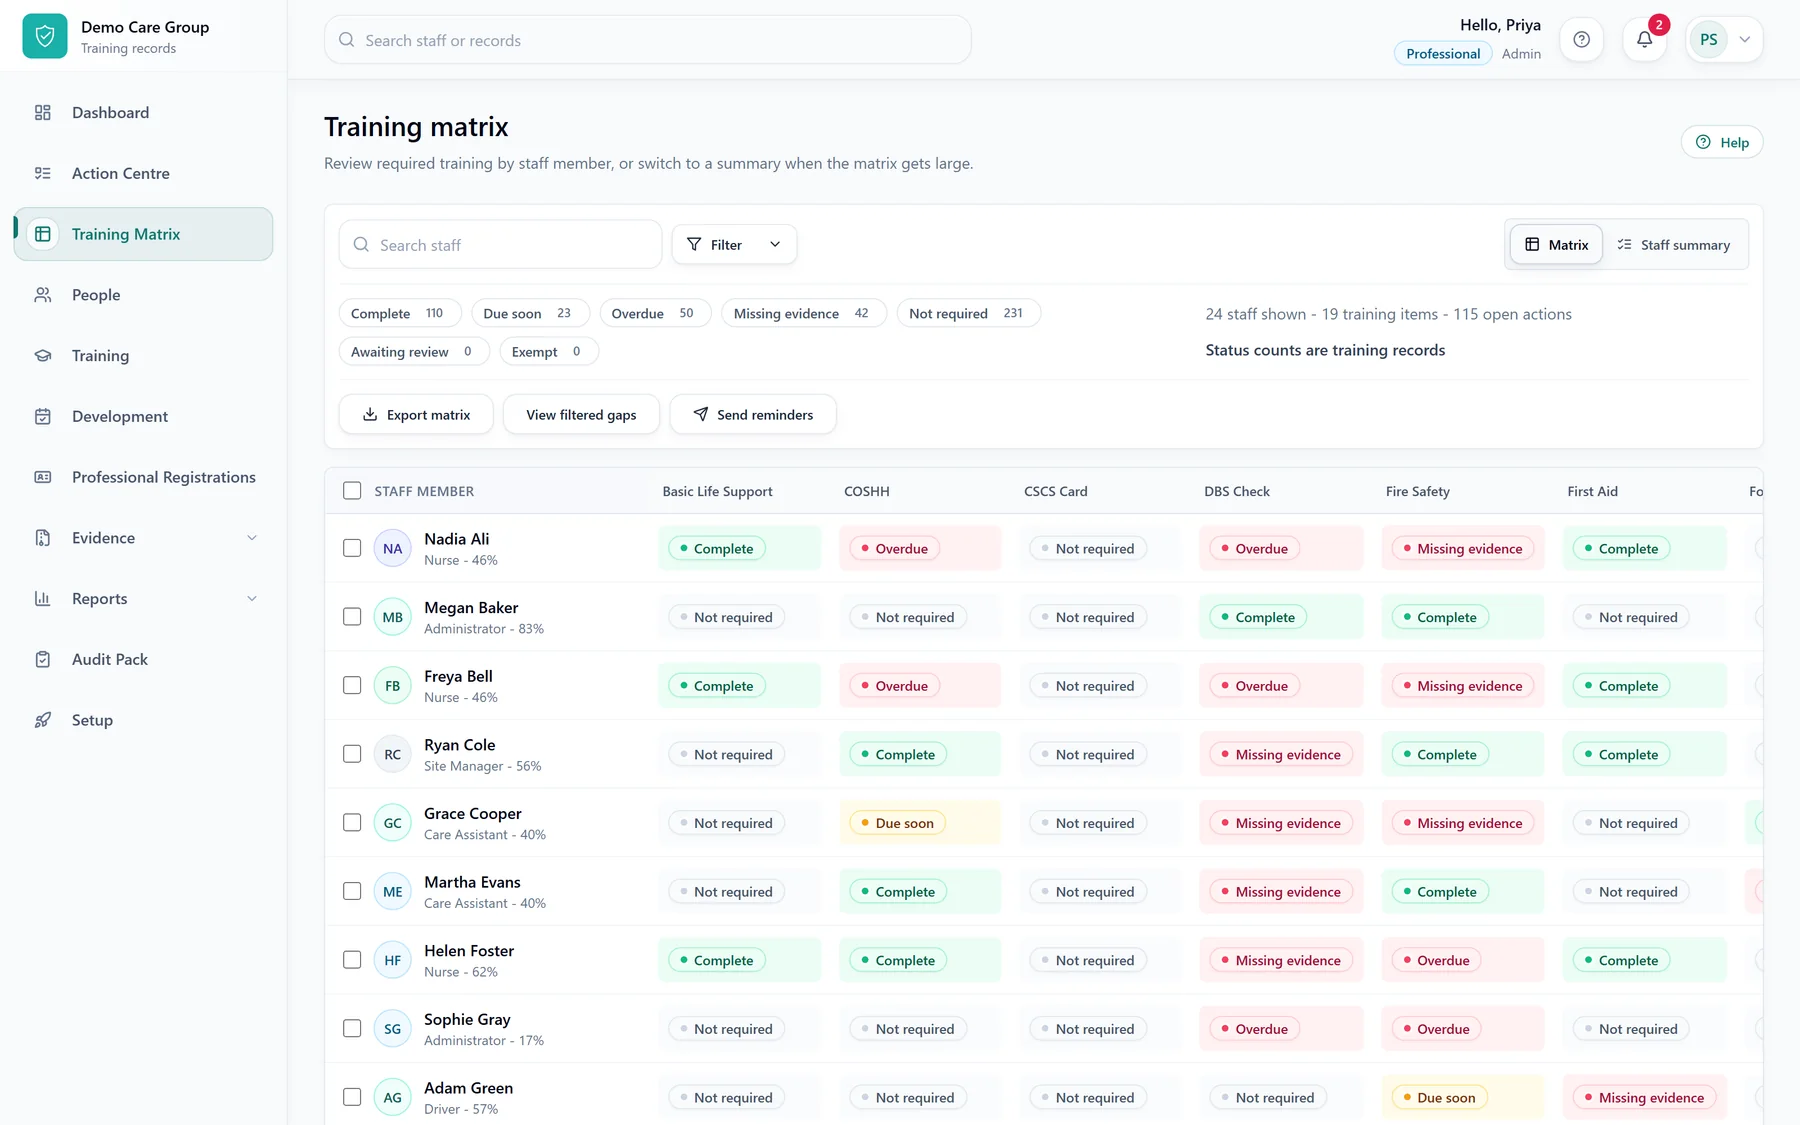Click the NA avatar for Nadia Ali
The image size is (1800, 1125).
click(x=392, y=548)
